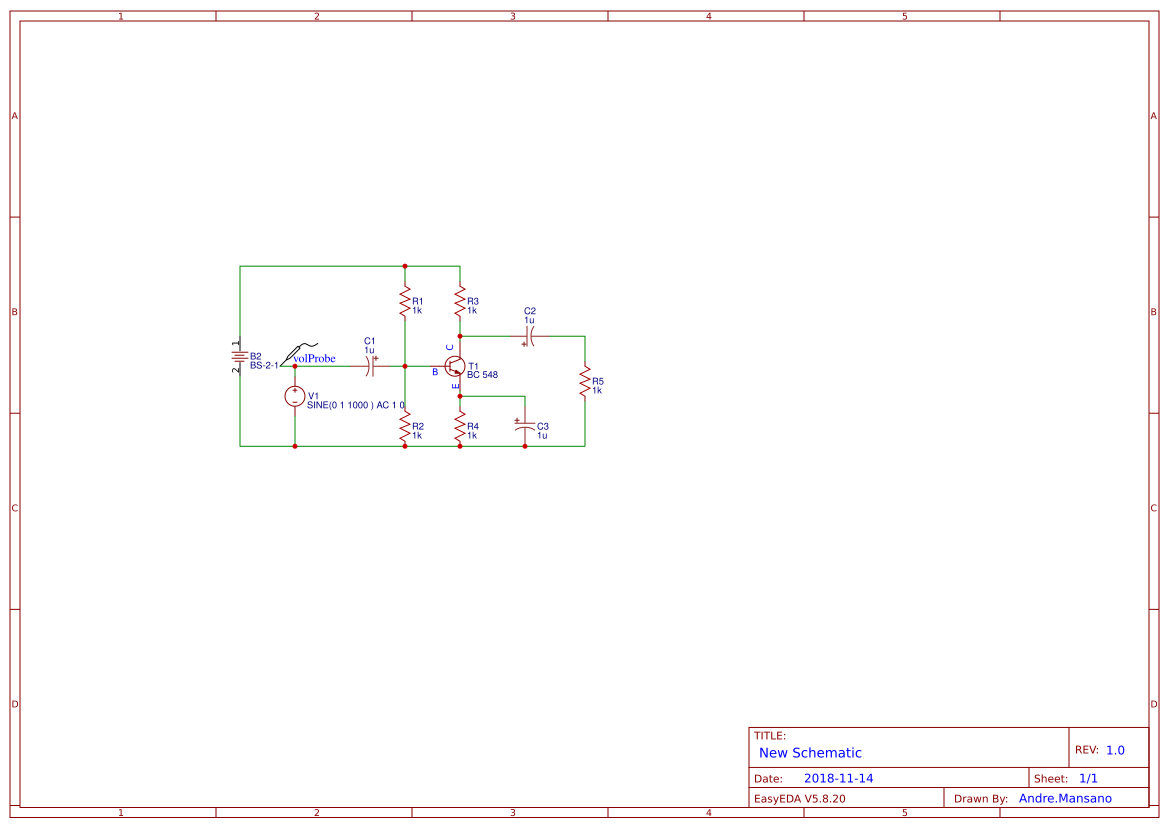1169x828 pixels.
Task: Select the electrolytic capacitor C1 symbol
Action: [370, 368]
